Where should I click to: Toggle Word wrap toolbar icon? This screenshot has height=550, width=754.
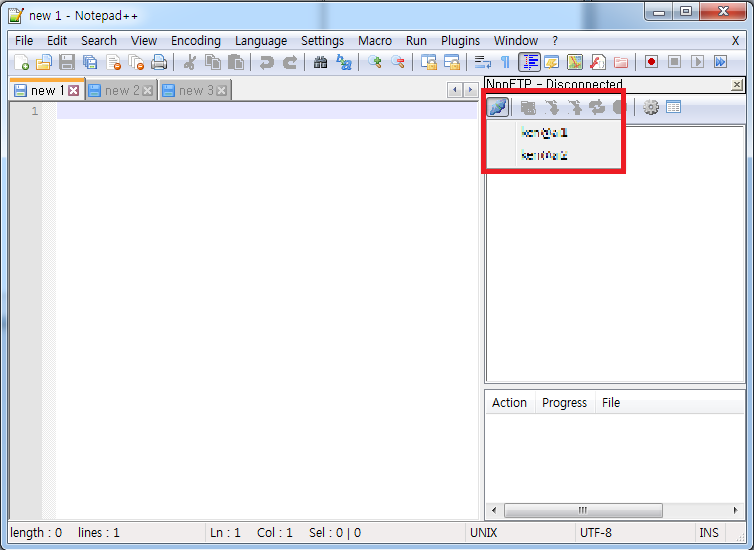(x=482, y=62)
